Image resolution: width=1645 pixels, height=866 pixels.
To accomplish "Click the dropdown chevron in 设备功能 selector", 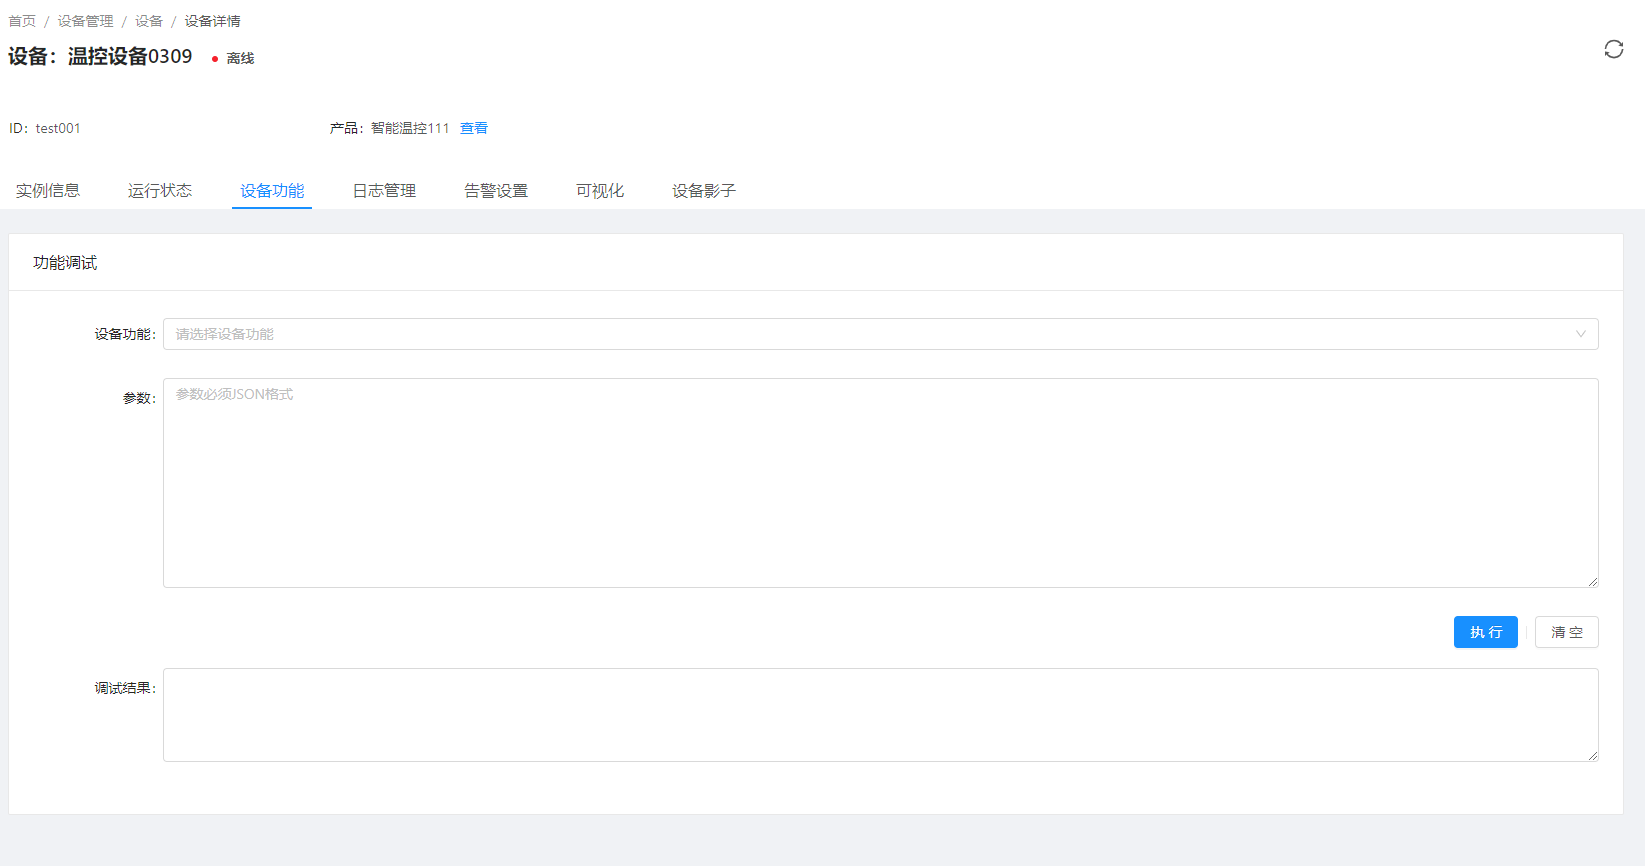I will coord(1580,334).
